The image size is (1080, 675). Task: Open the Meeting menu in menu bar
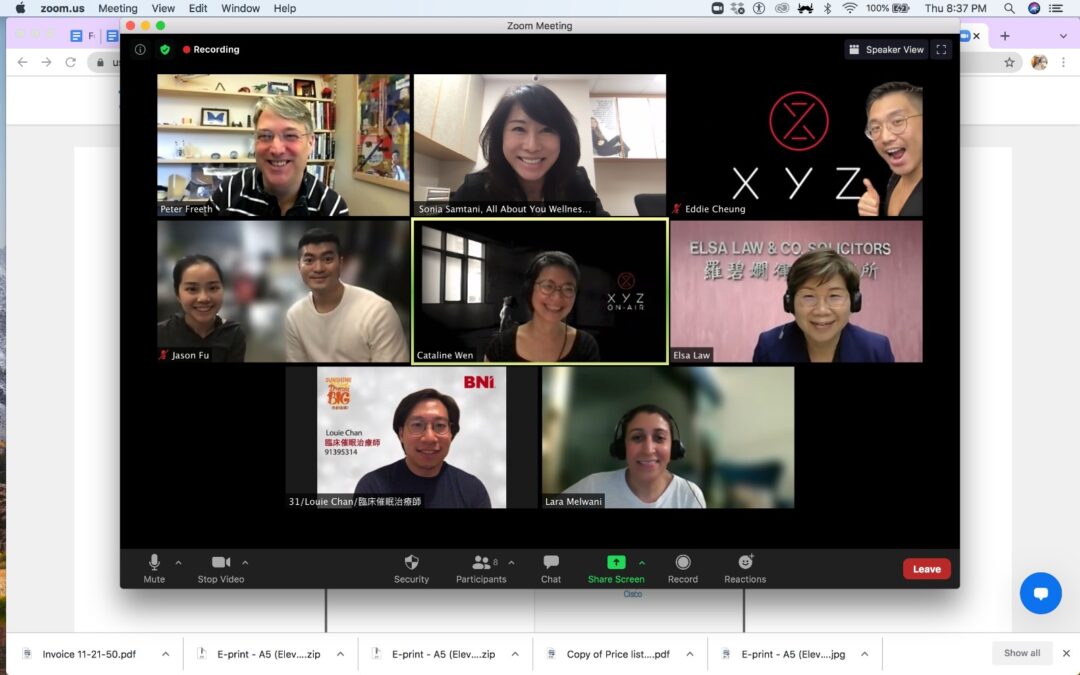117,8
